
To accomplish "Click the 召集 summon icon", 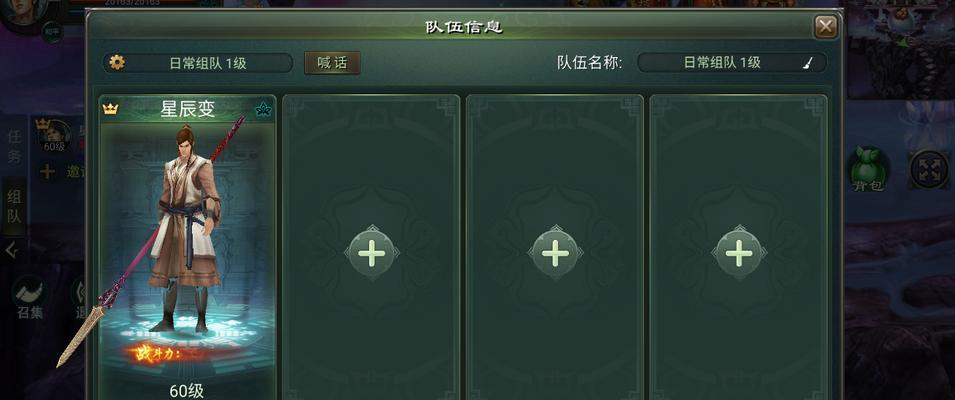I will [30, 298].
